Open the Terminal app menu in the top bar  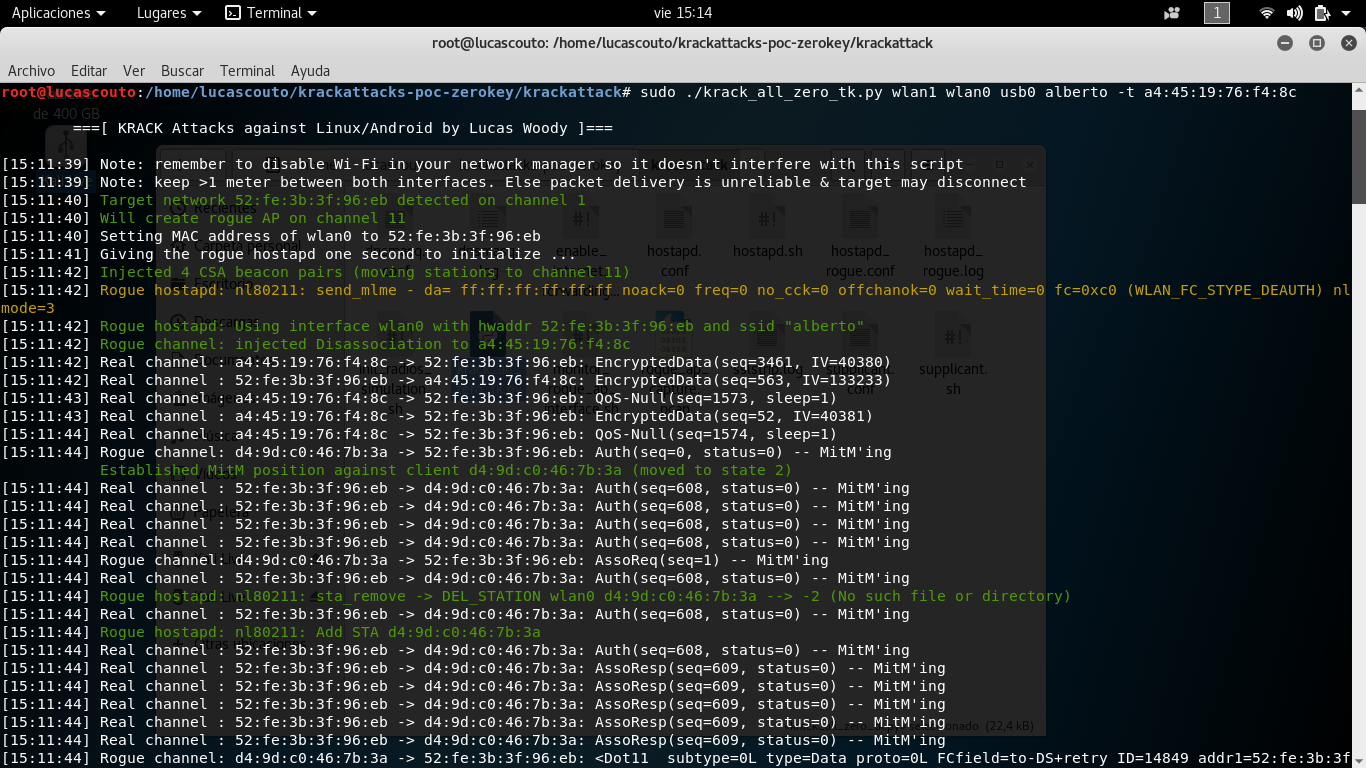[x=271, y=13]
